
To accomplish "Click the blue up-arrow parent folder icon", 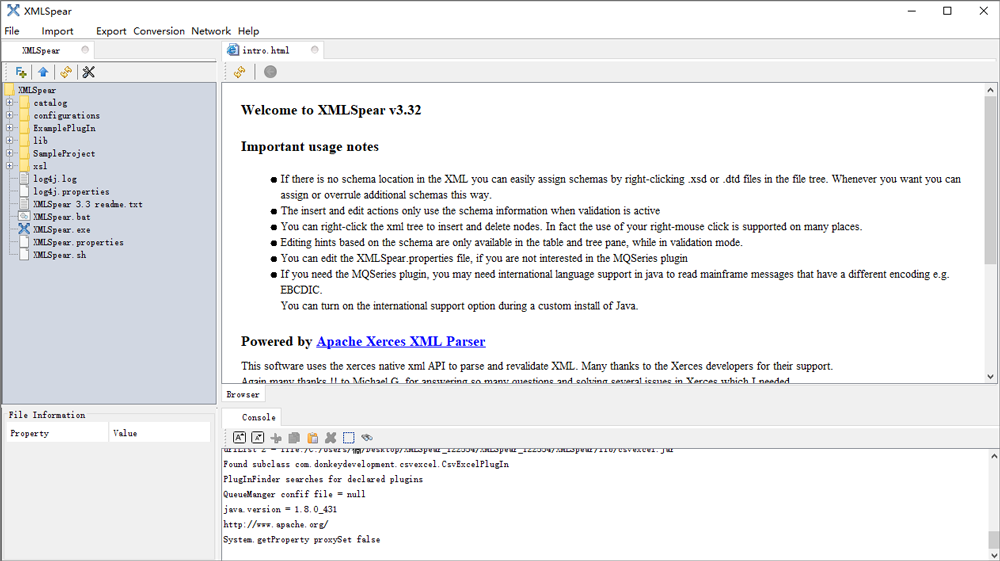I will pyautogui.click(x=43, y=72).
